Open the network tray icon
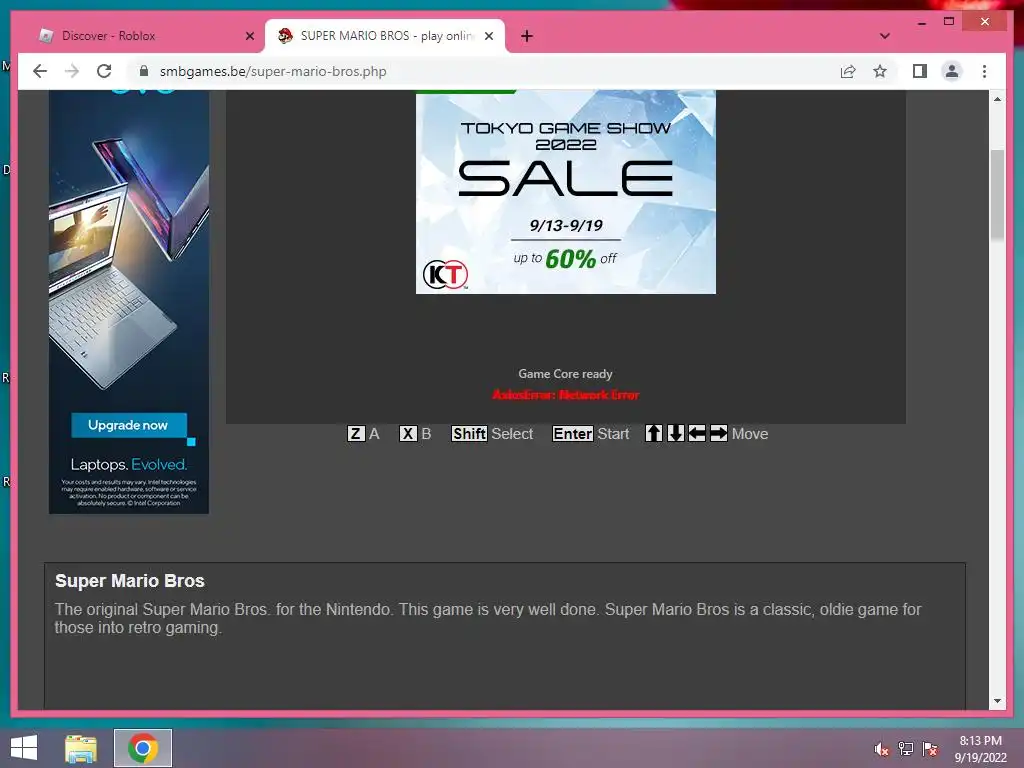The image size is (1024, 768). click(x=906, y=749)
